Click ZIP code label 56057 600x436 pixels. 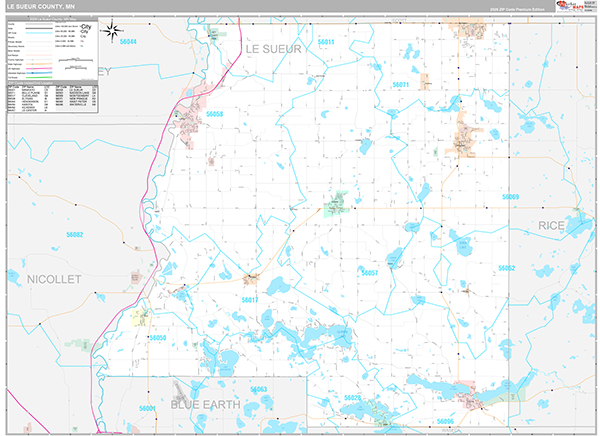pos(370,273)
